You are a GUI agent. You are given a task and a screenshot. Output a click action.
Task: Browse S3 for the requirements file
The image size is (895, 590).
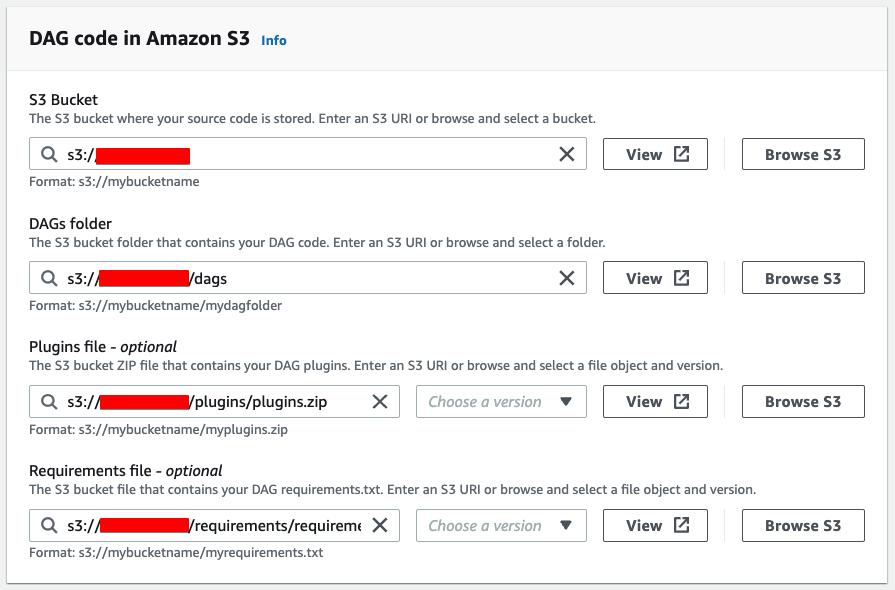[x=803, y=525]
